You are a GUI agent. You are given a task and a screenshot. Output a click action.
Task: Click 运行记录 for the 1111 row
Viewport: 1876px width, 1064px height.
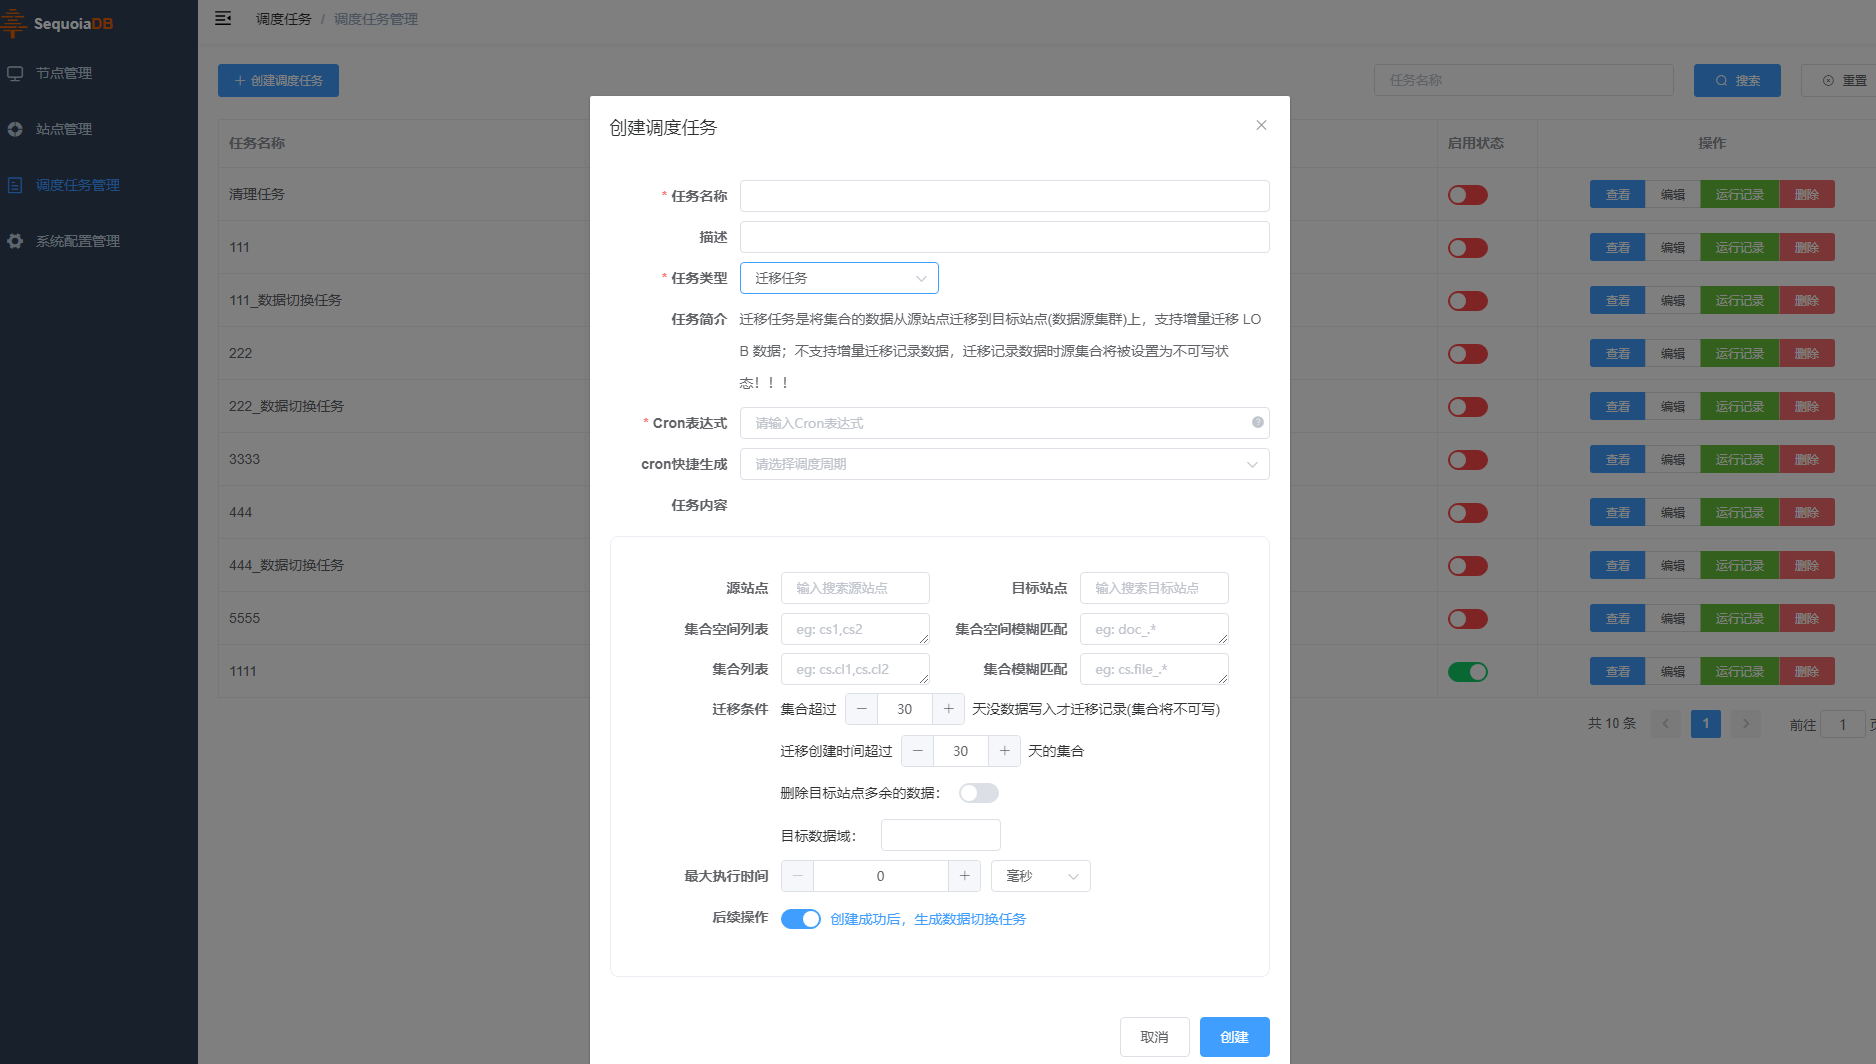(x=1740, y=672)
